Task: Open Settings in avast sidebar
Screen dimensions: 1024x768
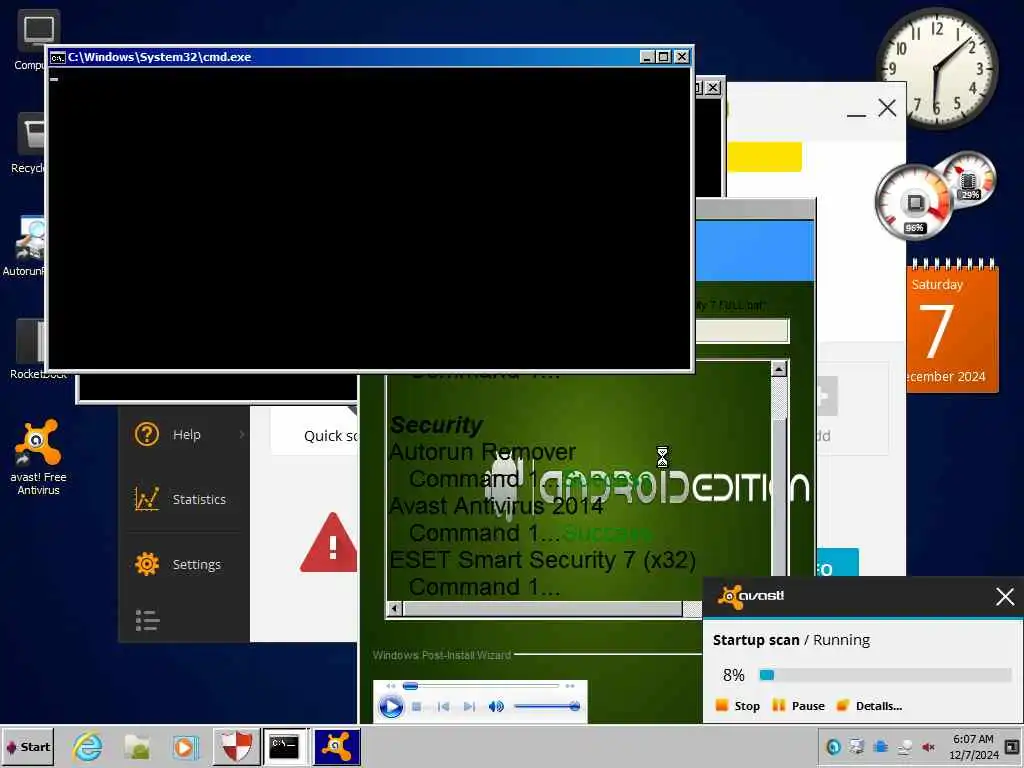Action: (196, 564)
